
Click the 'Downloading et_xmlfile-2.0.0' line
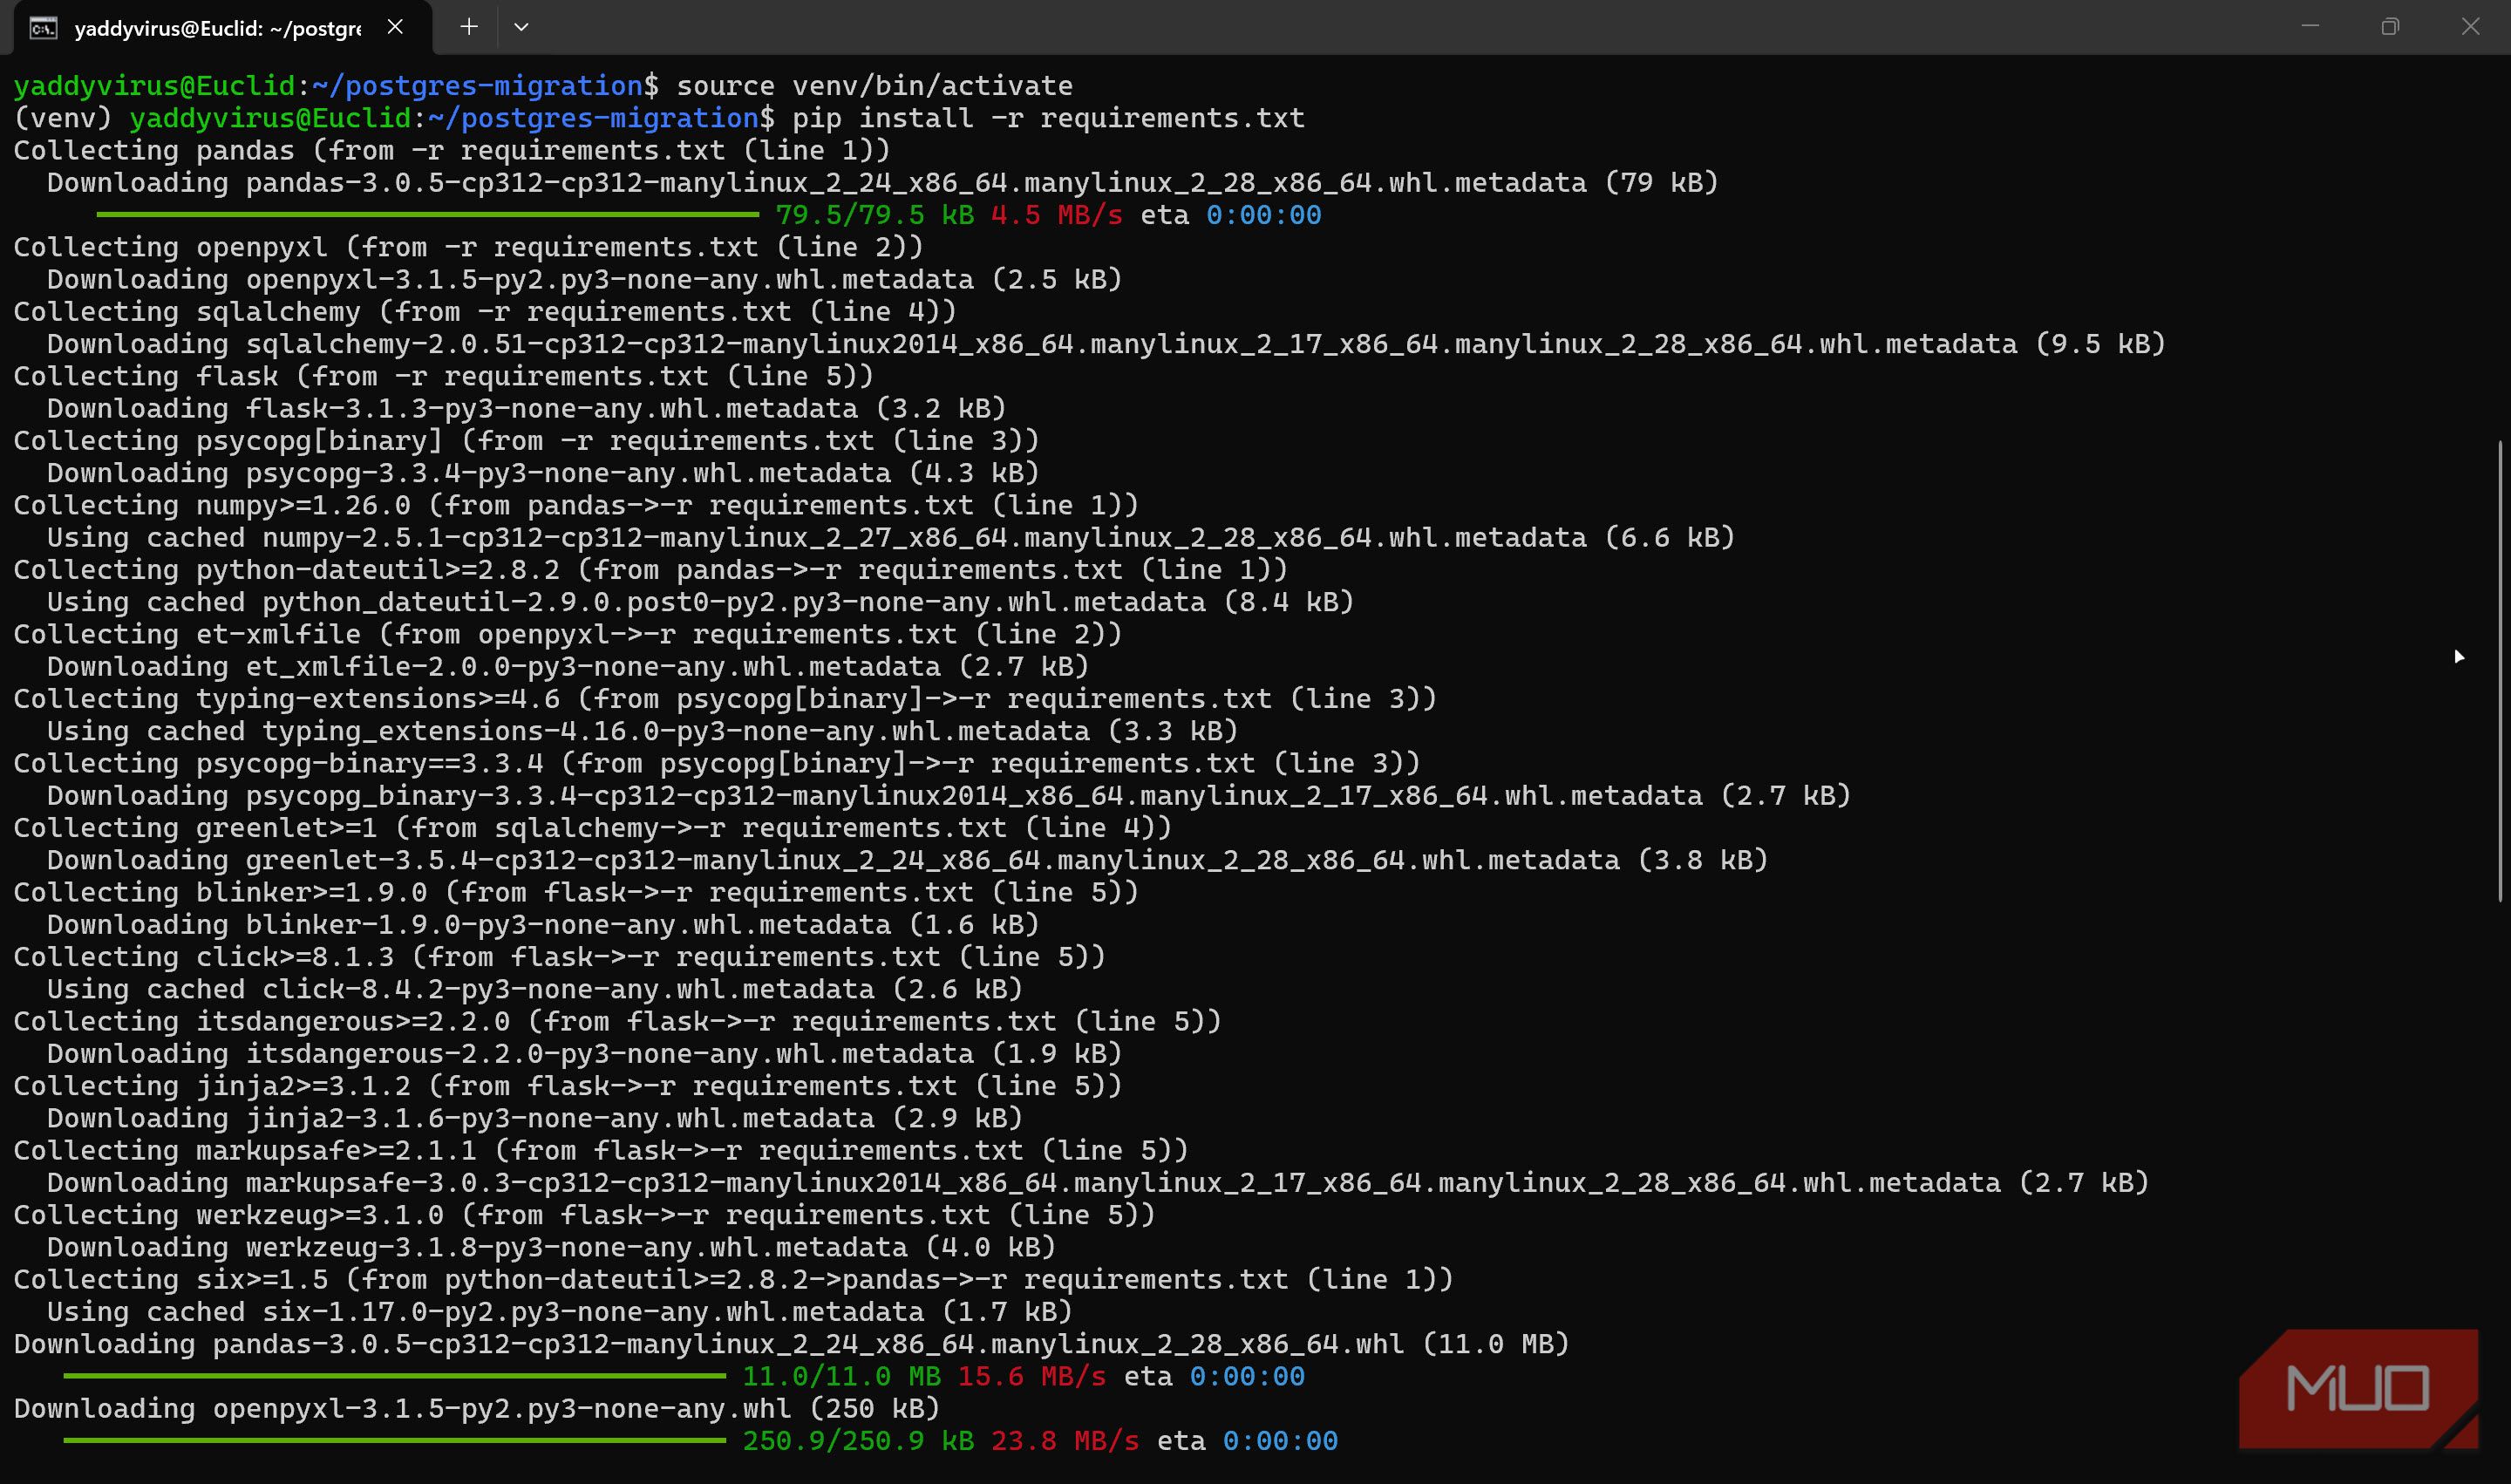567,666
